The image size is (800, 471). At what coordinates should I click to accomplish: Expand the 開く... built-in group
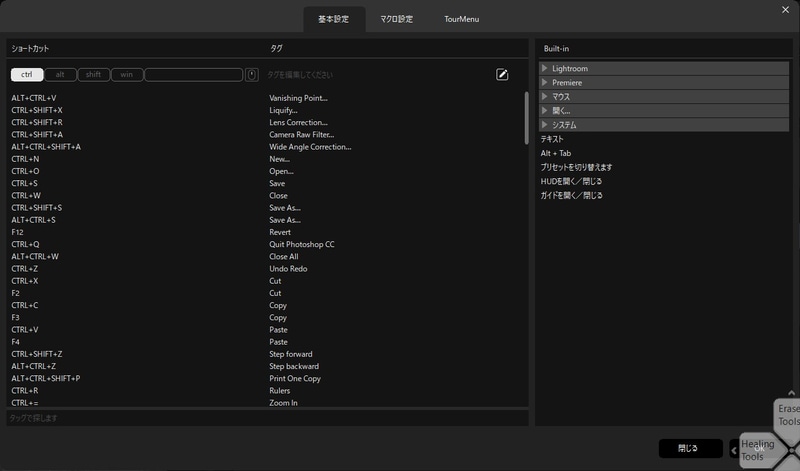[x=664, y=111]
